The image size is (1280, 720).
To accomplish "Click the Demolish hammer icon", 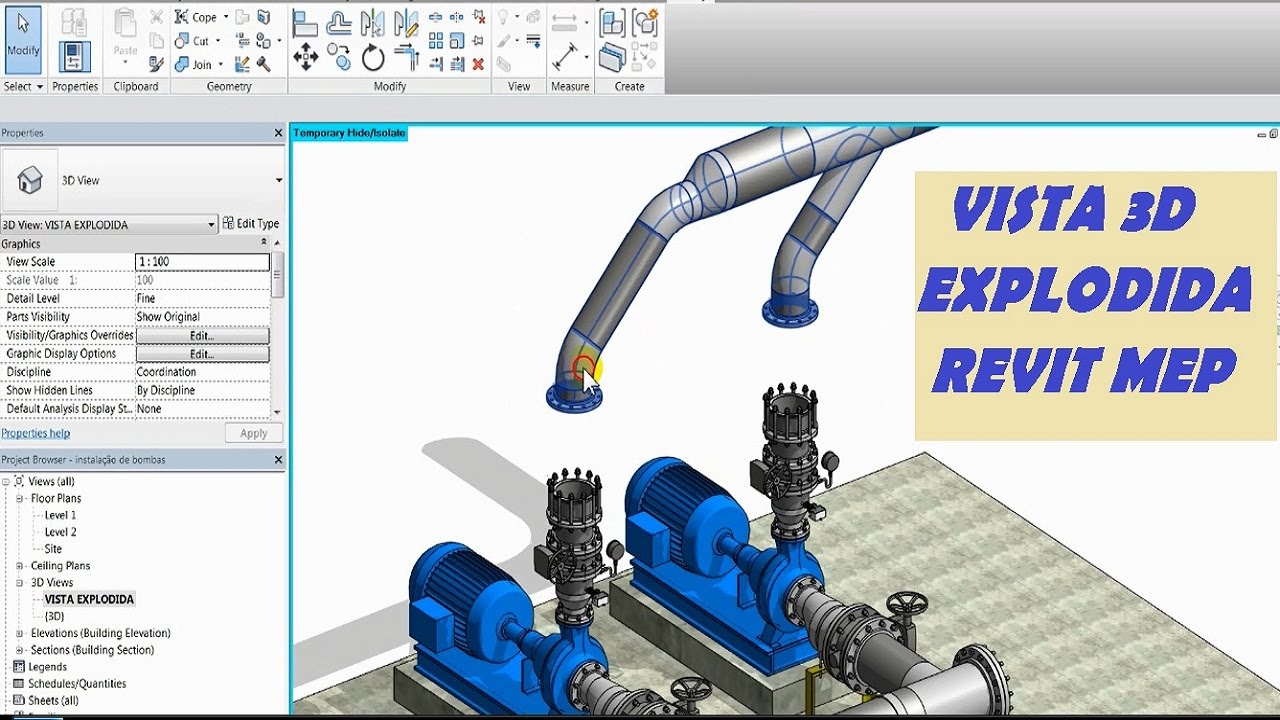I will [264, 64].
